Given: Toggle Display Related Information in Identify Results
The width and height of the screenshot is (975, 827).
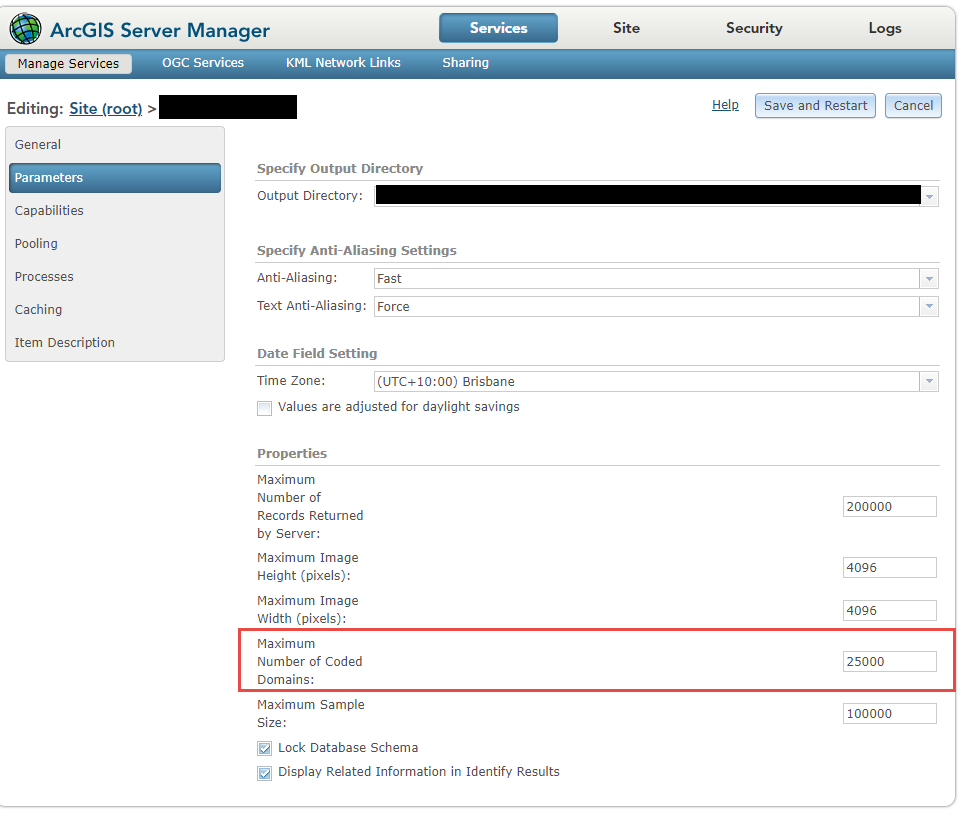Looking at the screenshot, I should [264, 773].
